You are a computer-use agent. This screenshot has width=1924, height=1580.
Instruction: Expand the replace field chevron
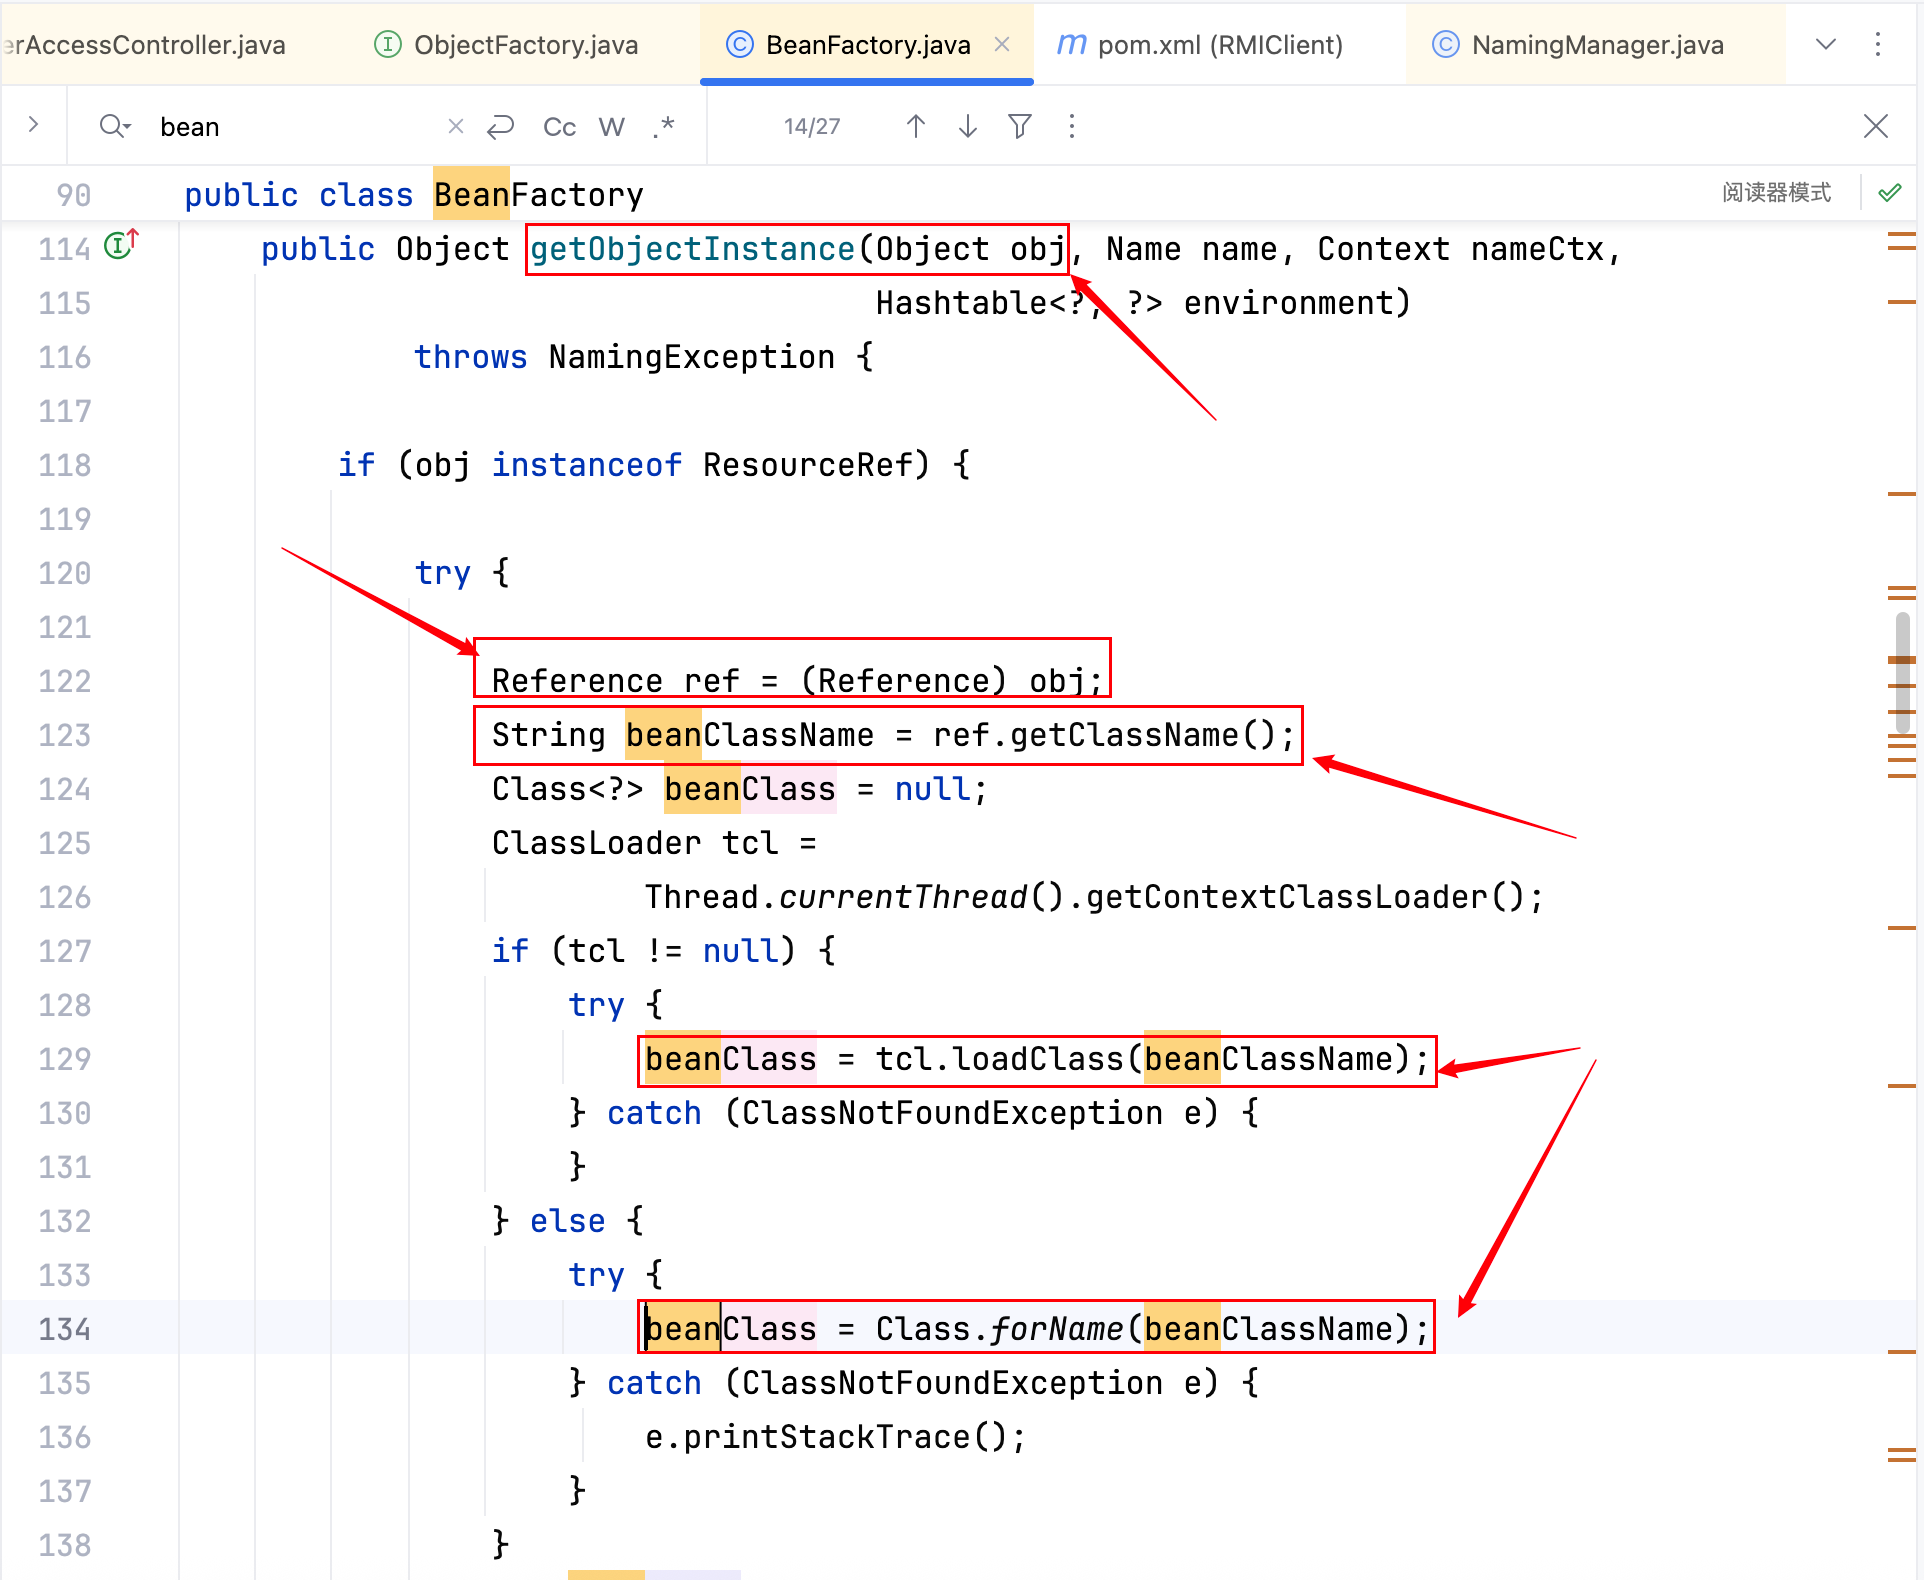pyautogui.click(x=33, y=125)
